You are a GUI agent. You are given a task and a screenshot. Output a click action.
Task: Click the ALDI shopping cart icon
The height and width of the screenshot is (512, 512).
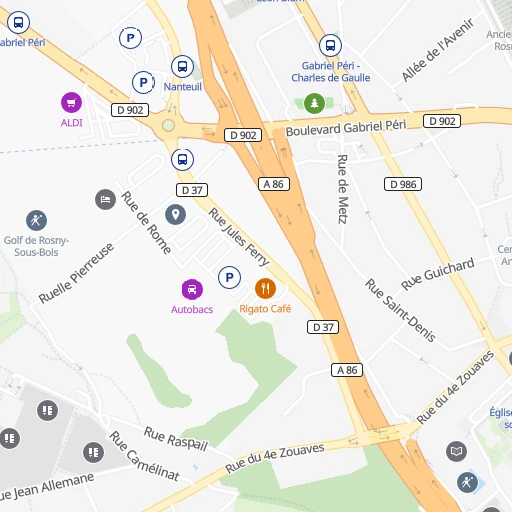coord(71,102)
